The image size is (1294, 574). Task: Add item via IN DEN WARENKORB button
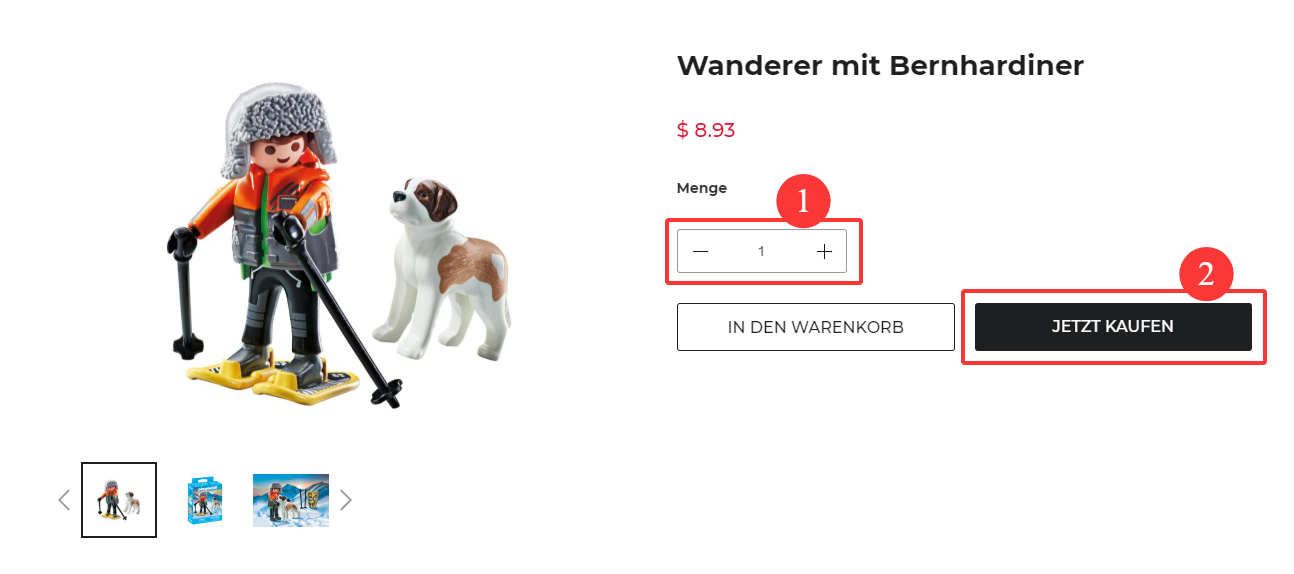click(816, 327)
